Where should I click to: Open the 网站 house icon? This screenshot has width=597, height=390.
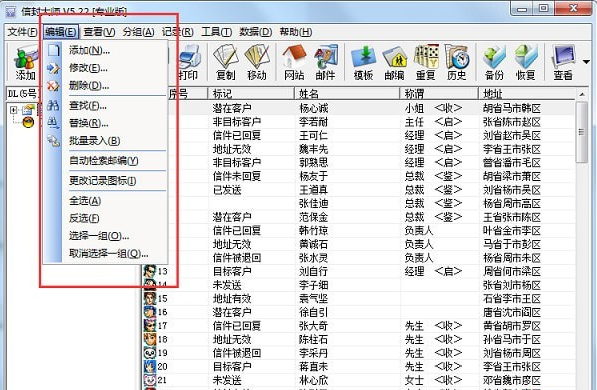pos(294,62)
